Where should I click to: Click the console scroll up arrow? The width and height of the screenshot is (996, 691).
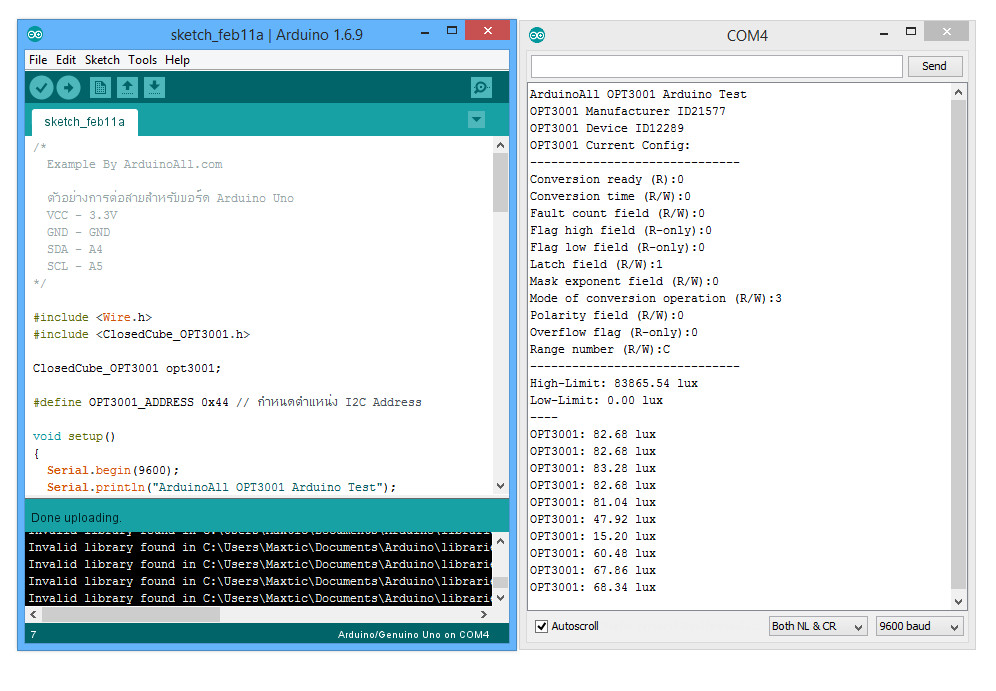tap(501, 542)
